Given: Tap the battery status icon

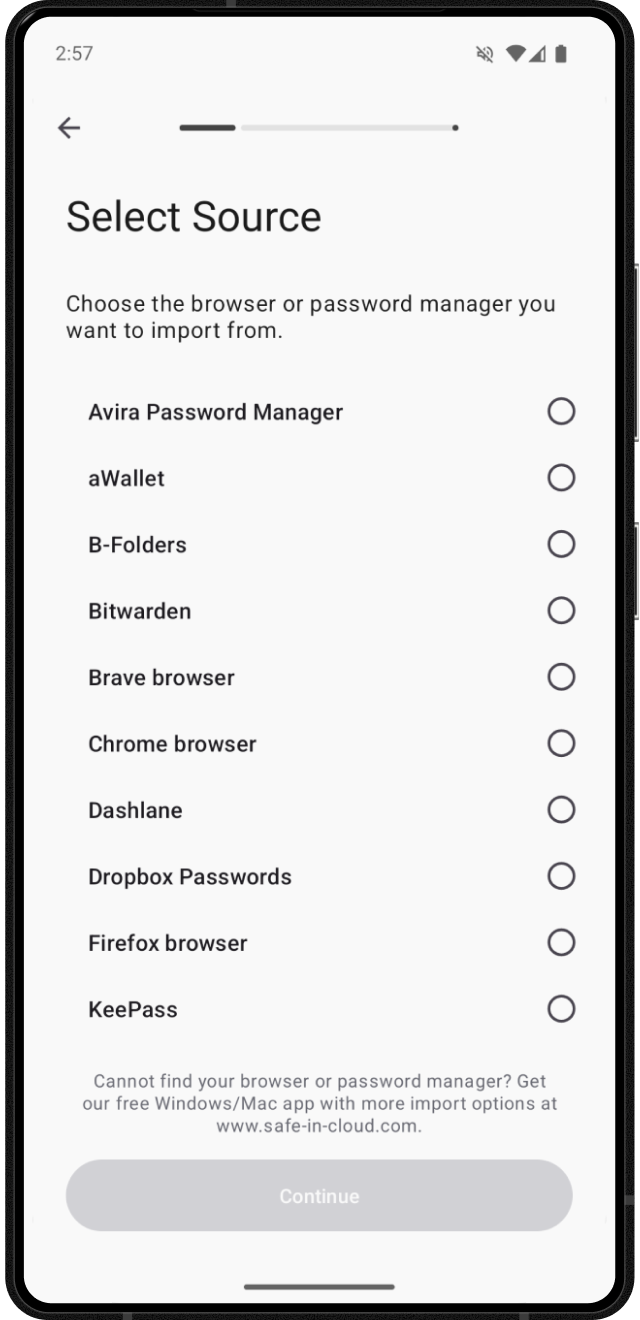Looking at the screenshot, I should click(x=561, y=54).
